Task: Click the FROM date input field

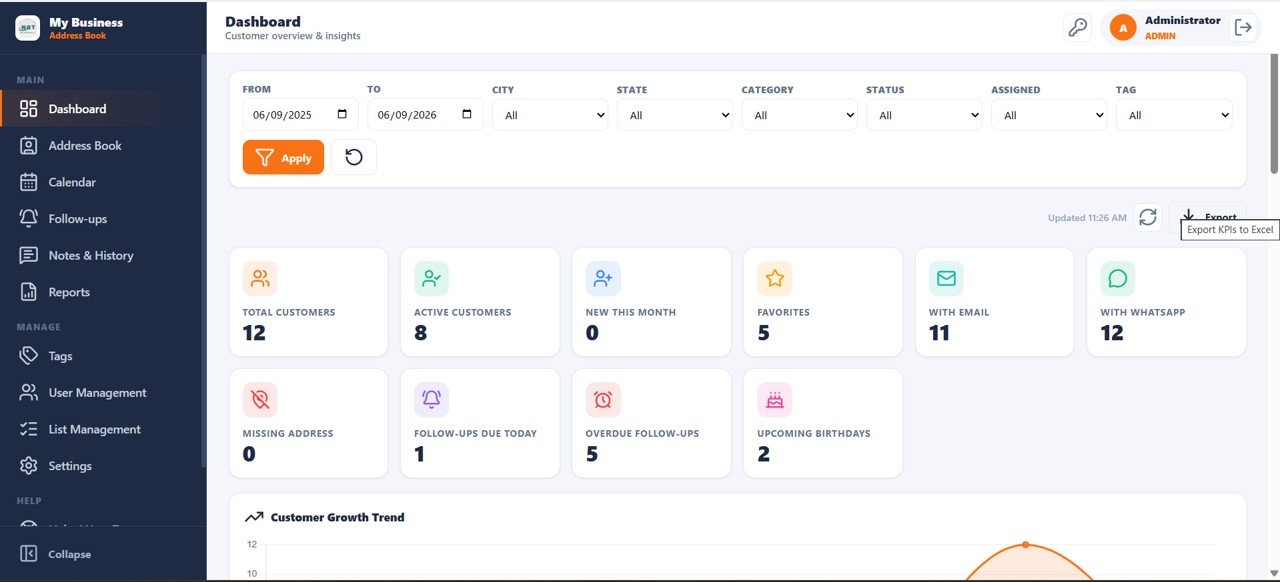Action: click(301, 115)
